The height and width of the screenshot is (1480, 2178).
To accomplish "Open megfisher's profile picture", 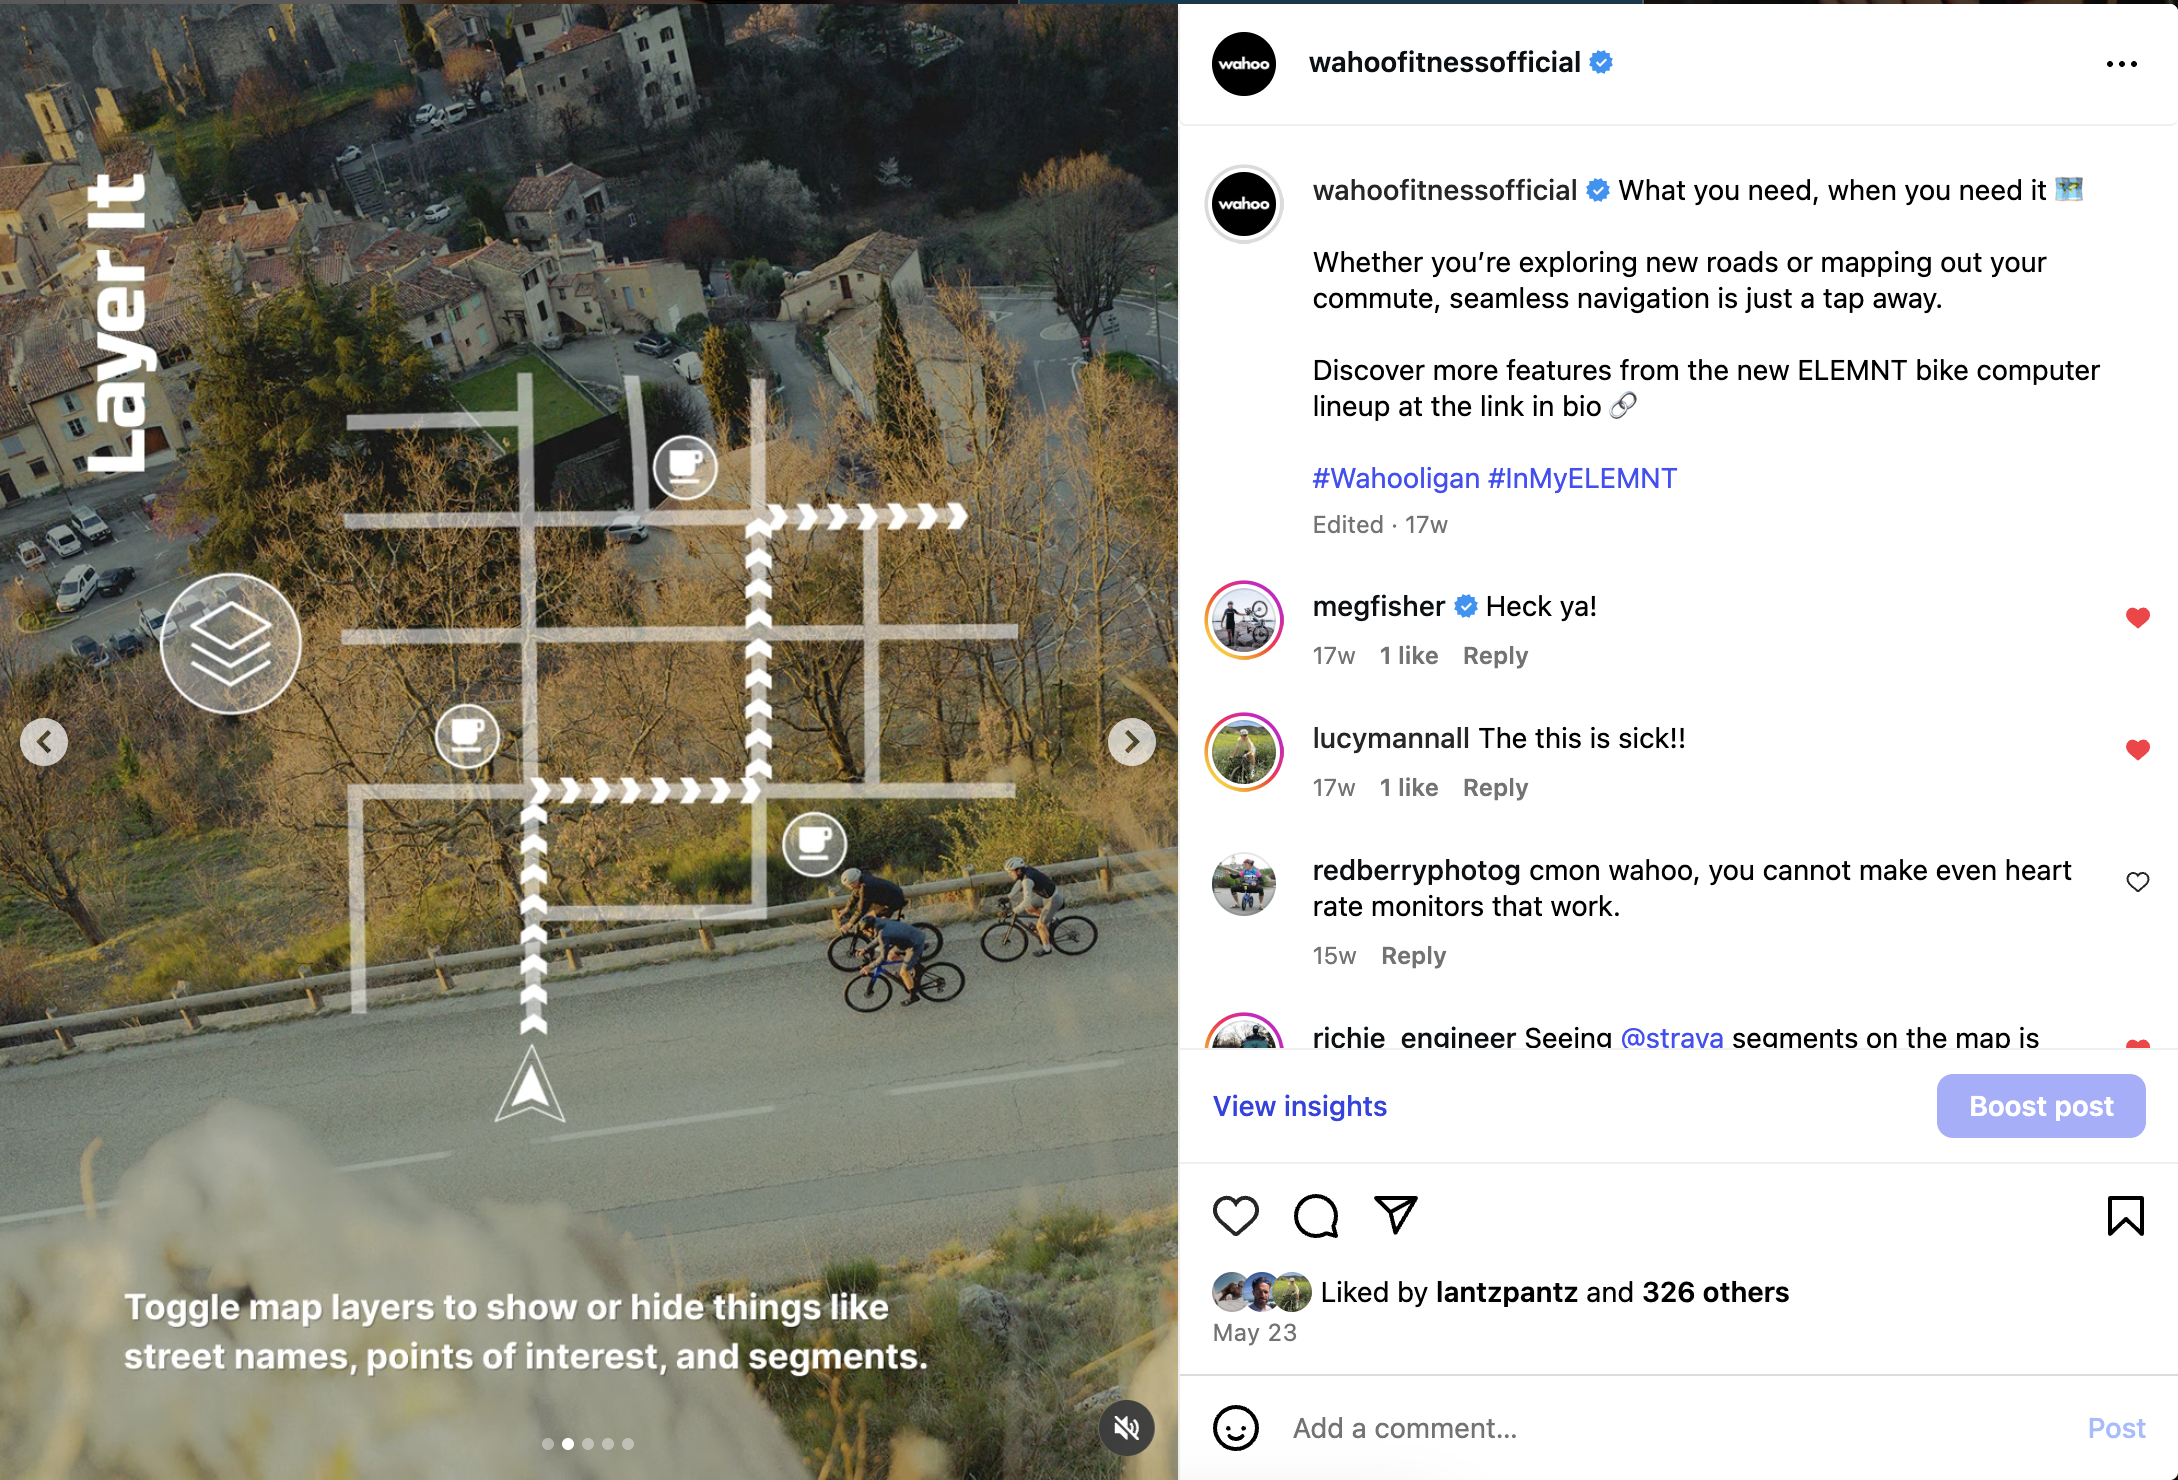I will coord(1244,620).
